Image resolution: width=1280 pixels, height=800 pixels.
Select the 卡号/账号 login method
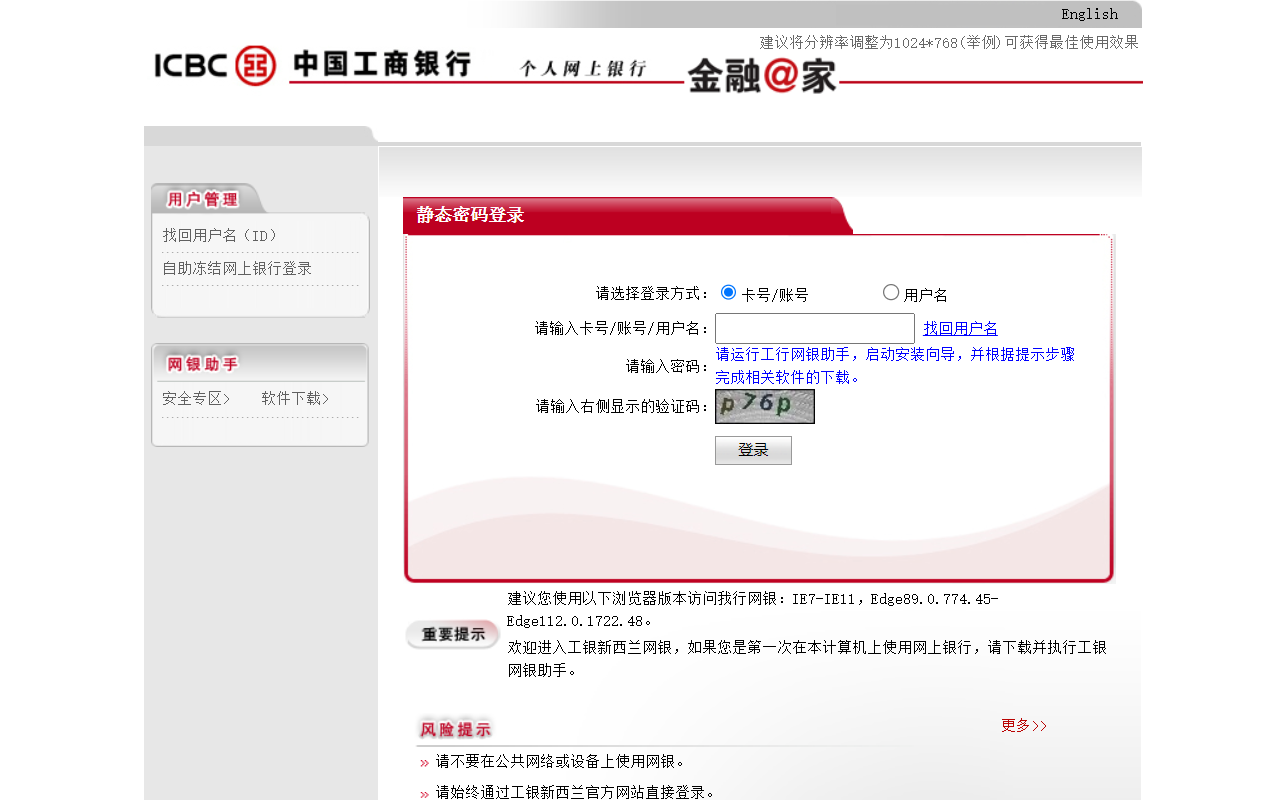pyautogui.click(x=728, y=292)
